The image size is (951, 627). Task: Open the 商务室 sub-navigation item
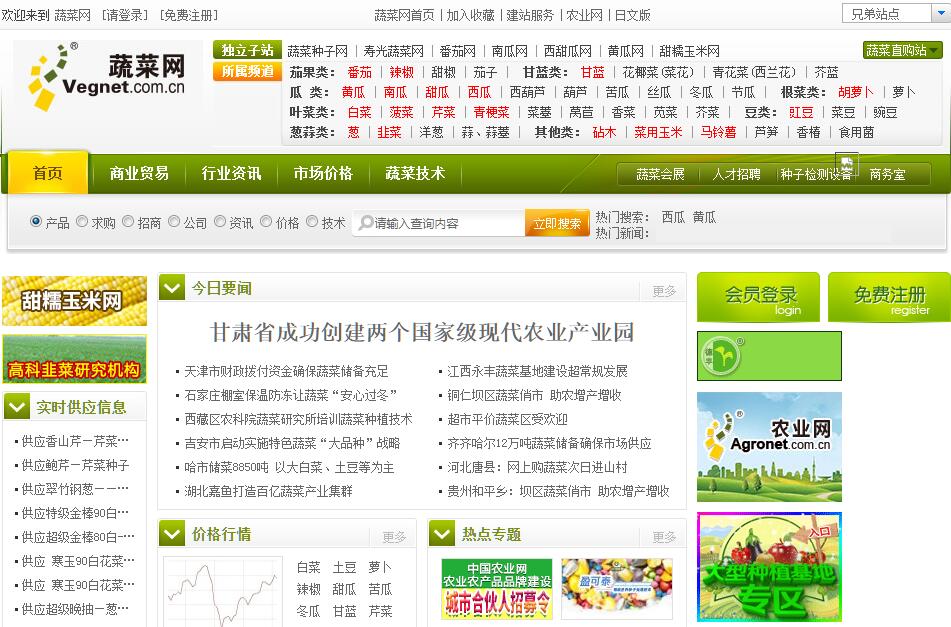tap(887, 175)
